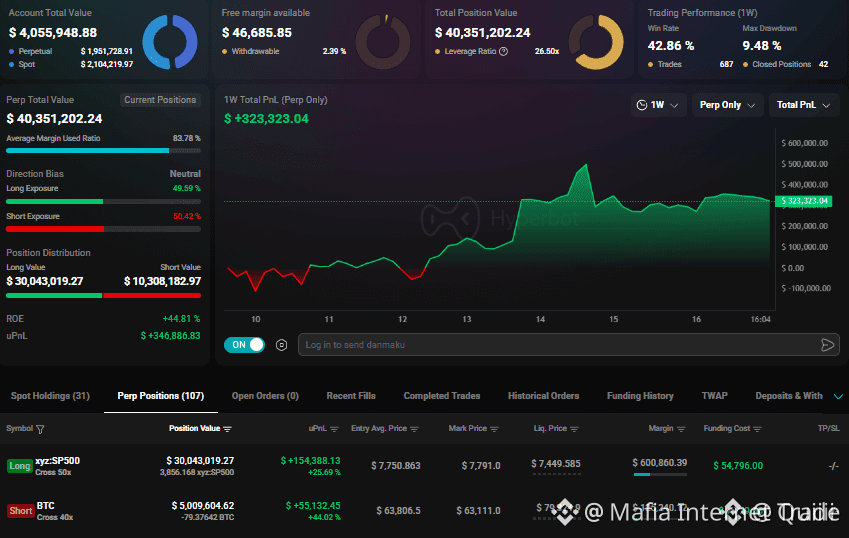
Task: Click the $7,449.585 liquidation price
Action: 556,464
